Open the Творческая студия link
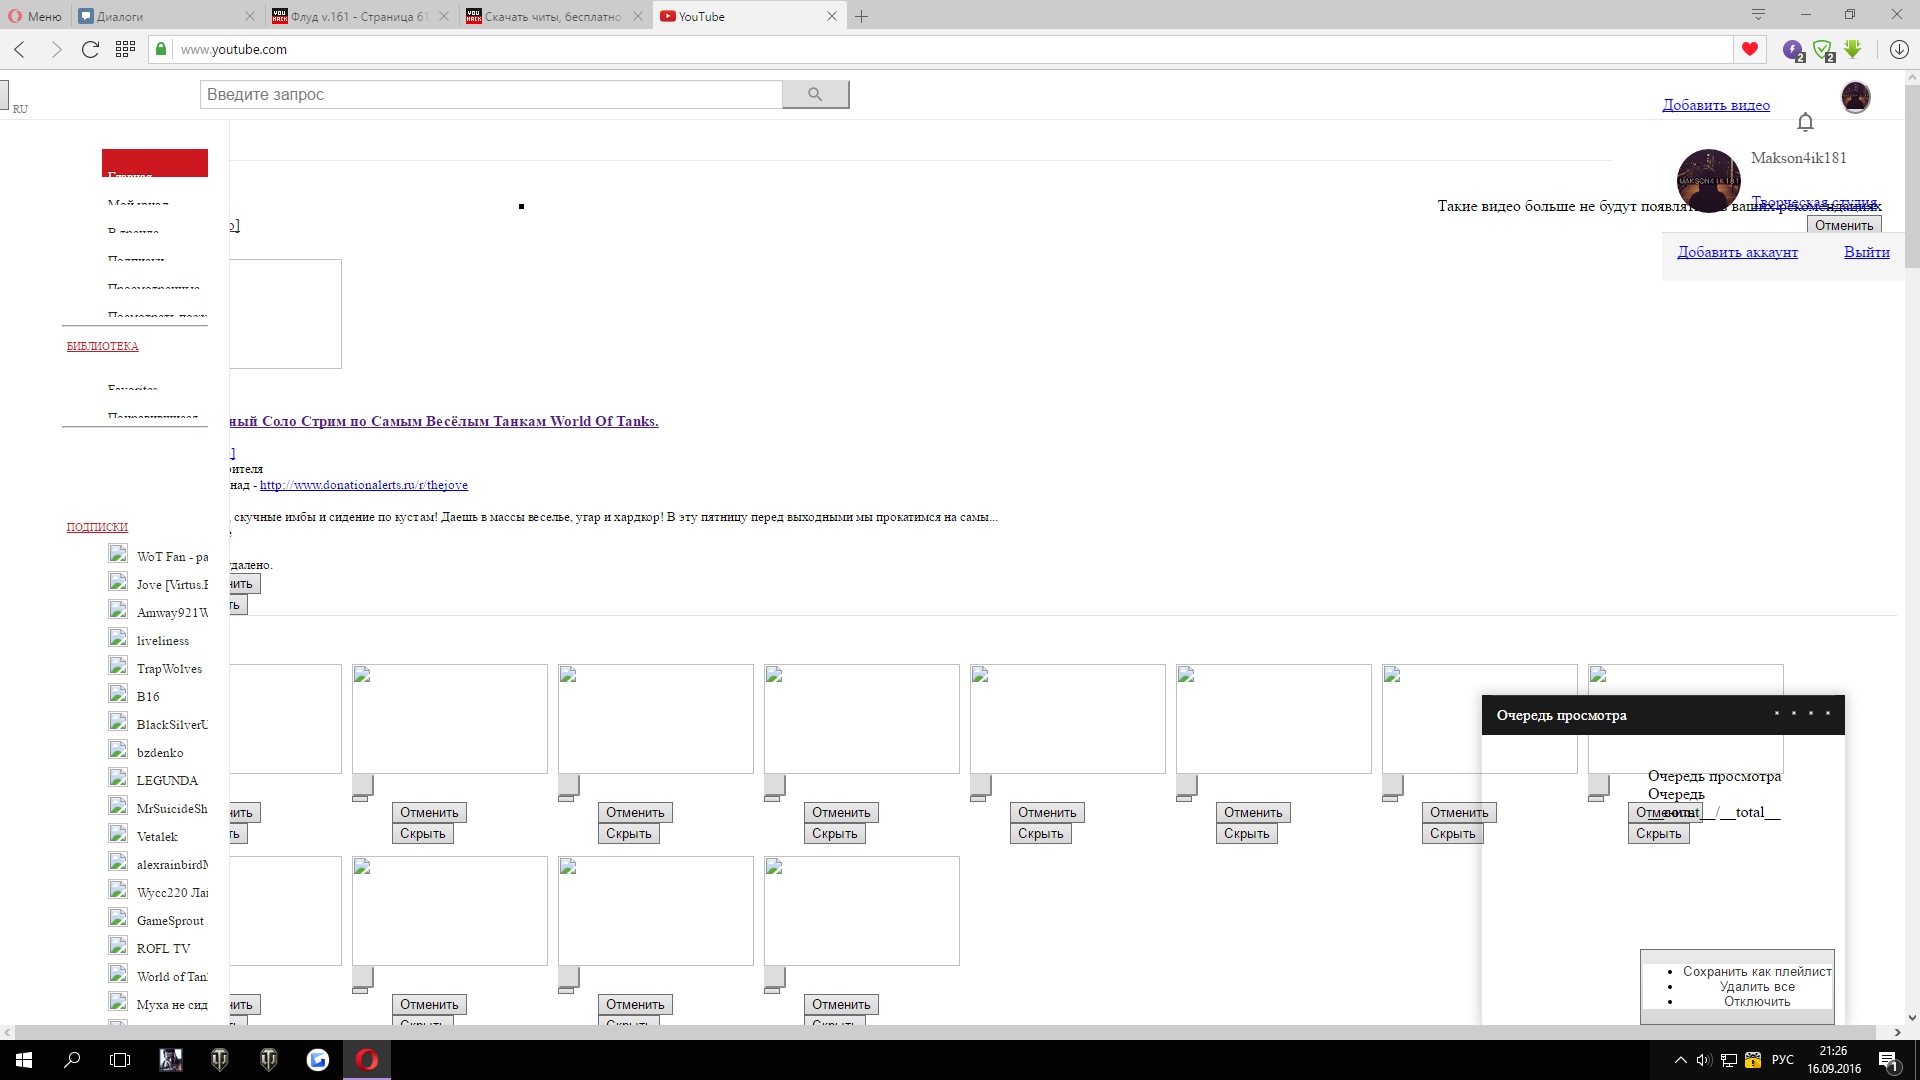The height and width of the screenshot is (1080, 1920). 1814,202
